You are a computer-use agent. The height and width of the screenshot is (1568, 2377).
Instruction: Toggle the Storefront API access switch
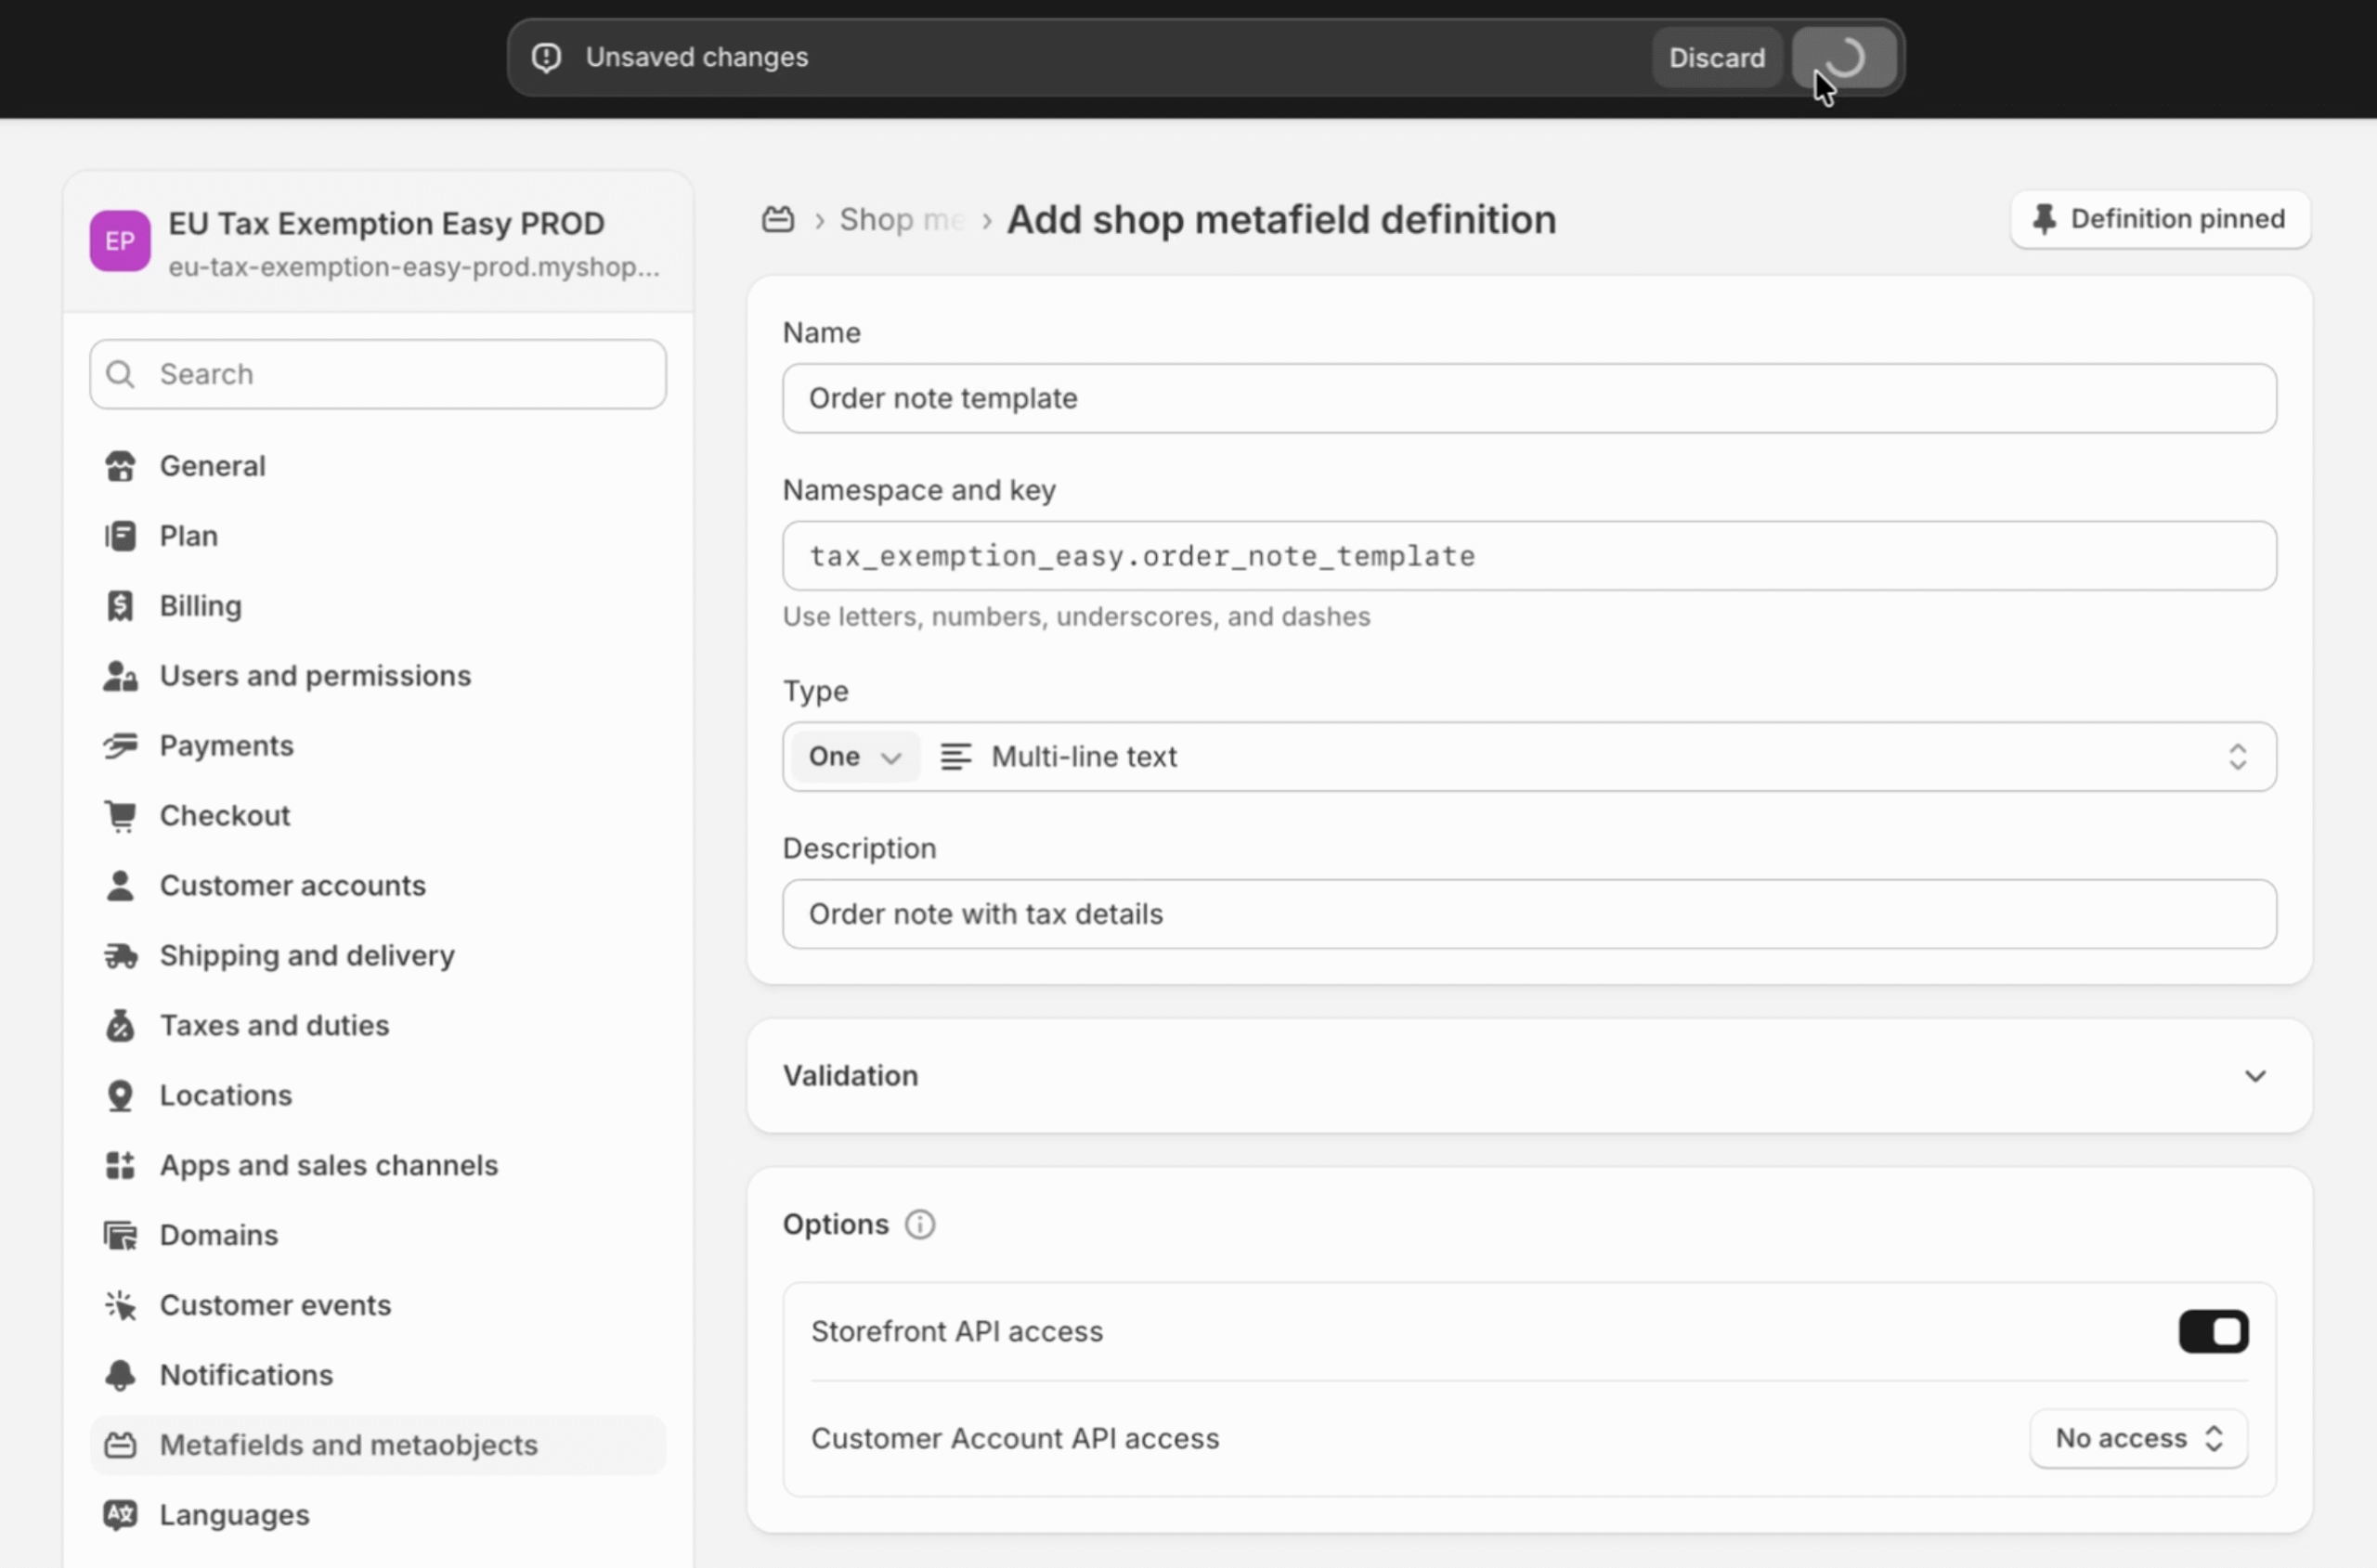[2213, 1331]
